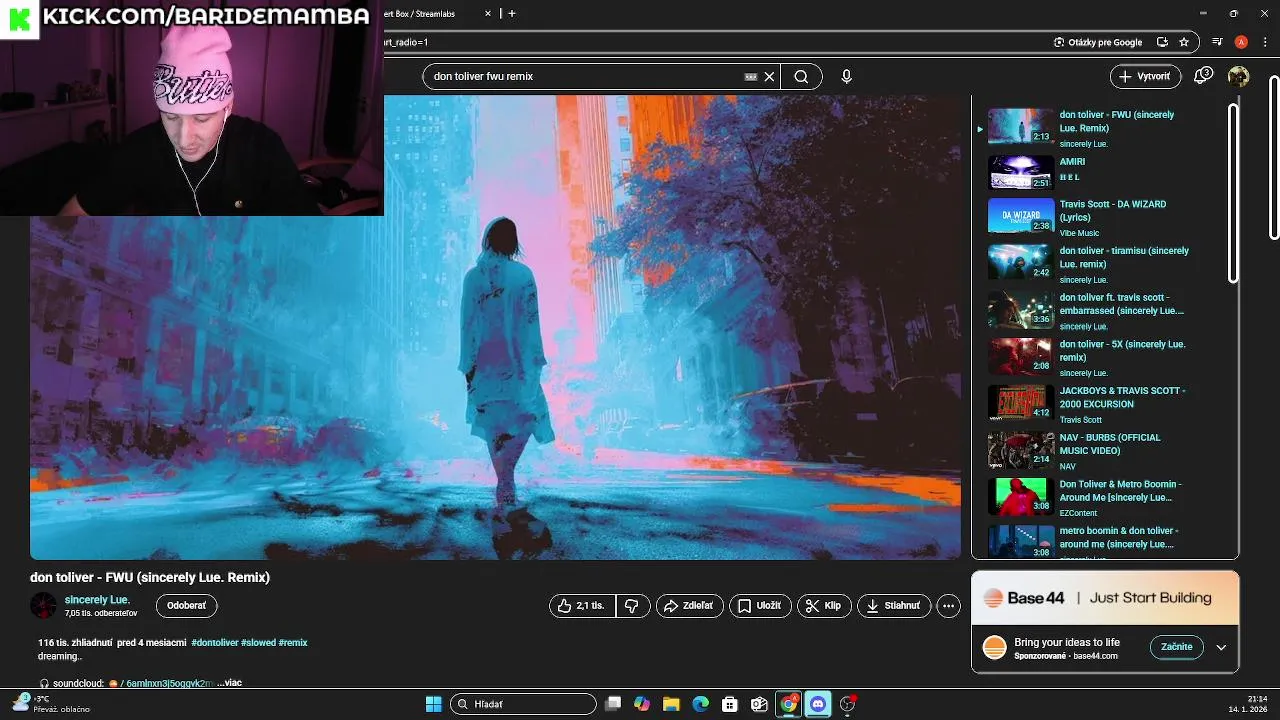Open the YouTube account avatar menu
The width and height of the screenshot is (1280, 720).
tap(1238, 76)
